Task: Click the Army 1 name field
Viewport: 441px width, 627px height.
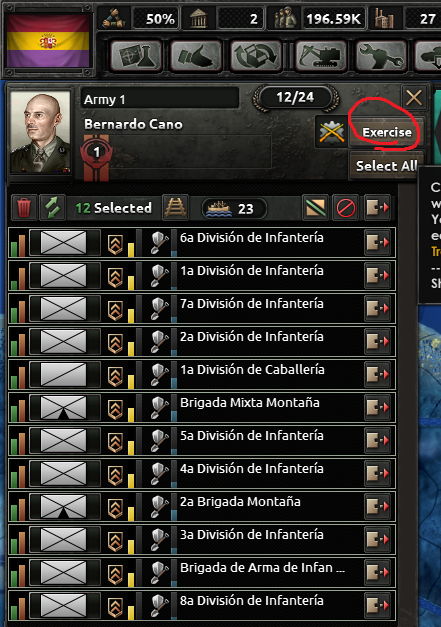Action: pyautogui.click(x=160, y=99)
